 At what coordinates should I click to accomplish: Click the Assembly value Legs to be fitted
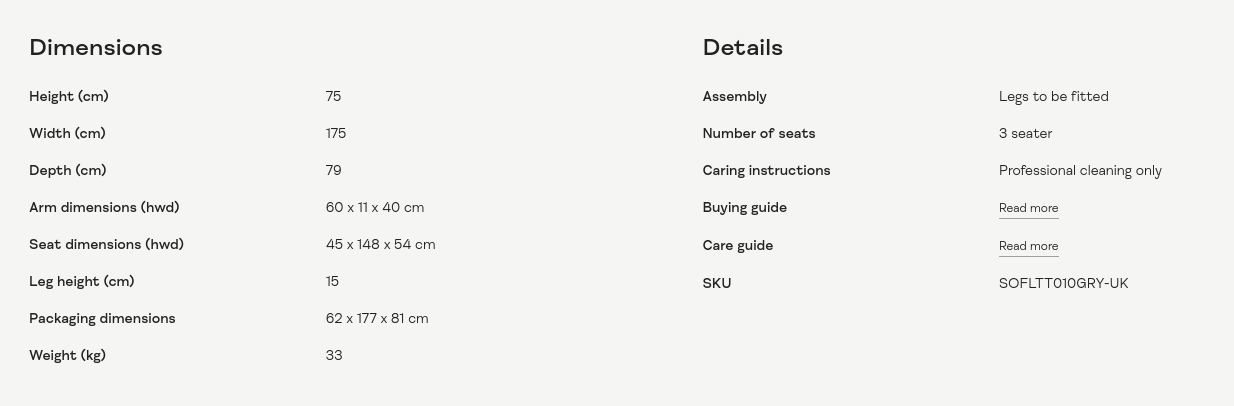click(x=1053, y=97)
